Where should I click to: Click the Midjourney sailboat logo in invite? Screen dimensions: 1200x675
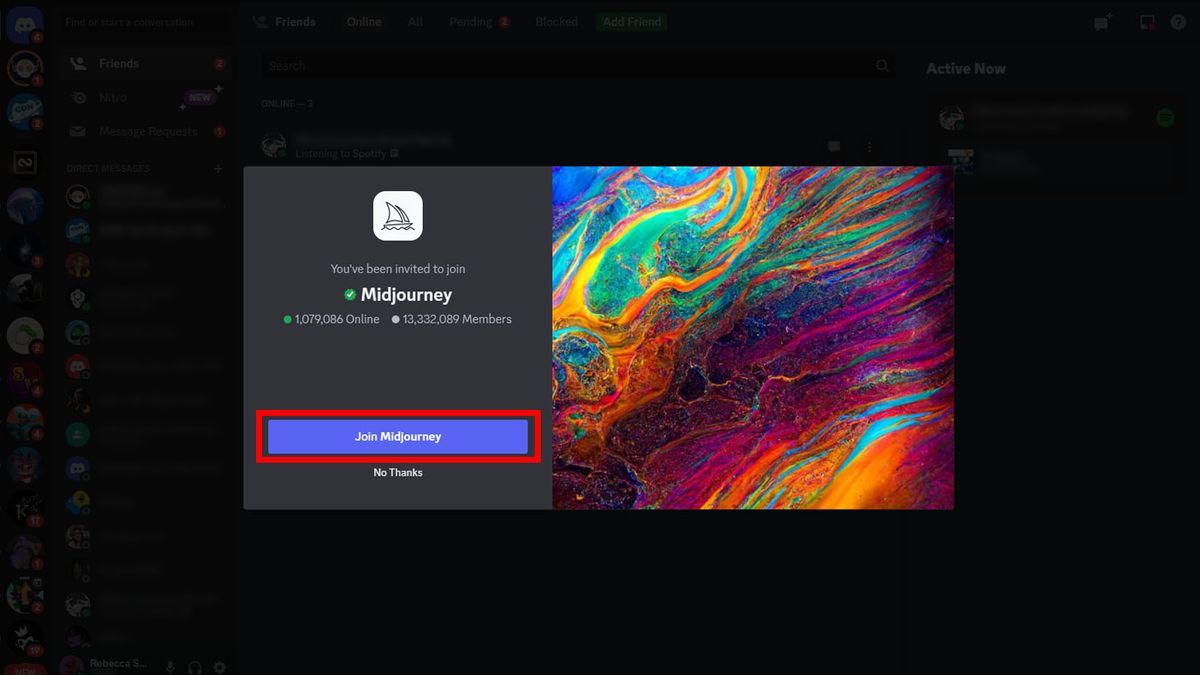(x=398, y=216)
